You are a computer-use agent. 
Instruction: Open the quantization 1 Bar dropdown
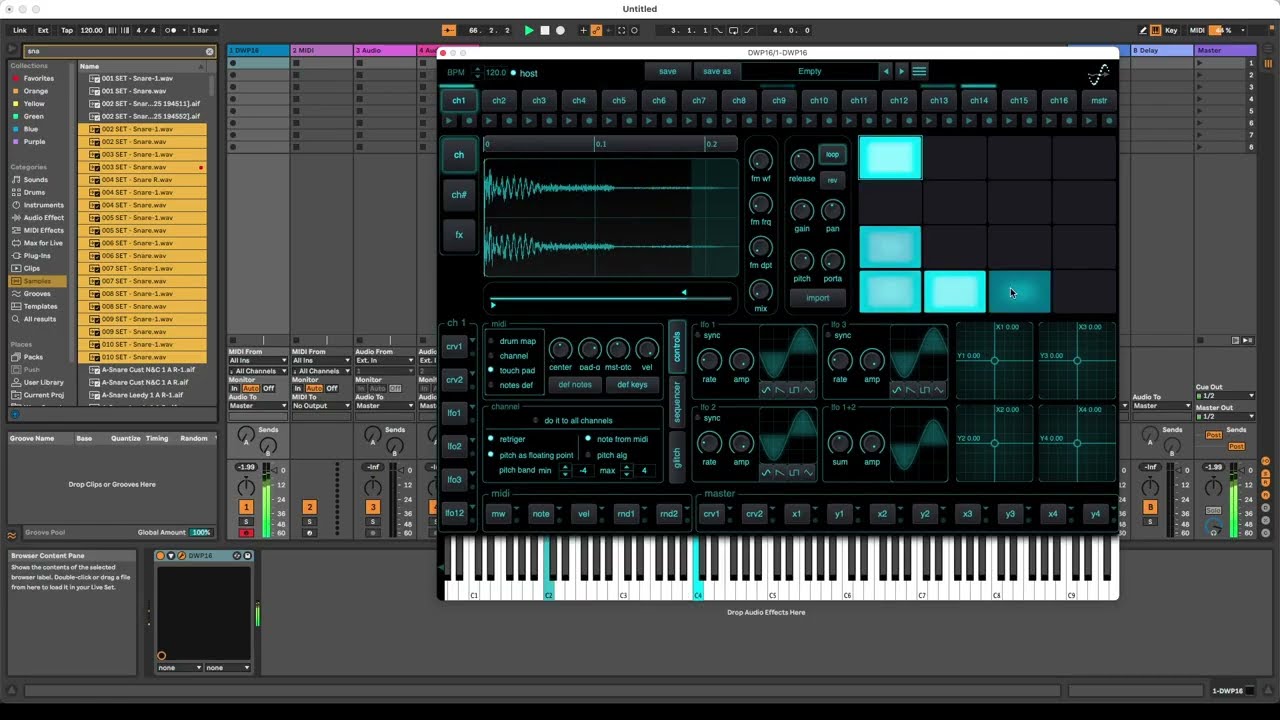coord(204,31)
